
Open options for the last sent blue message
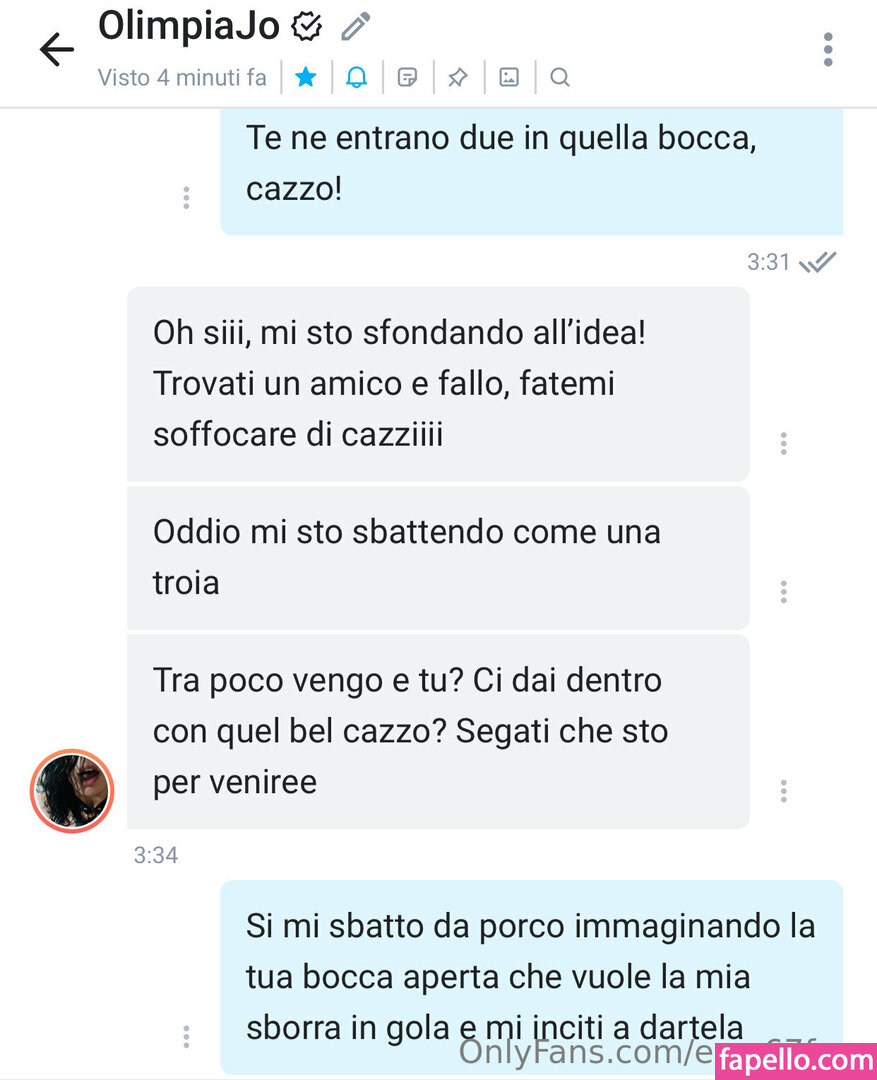[186, 1037]
